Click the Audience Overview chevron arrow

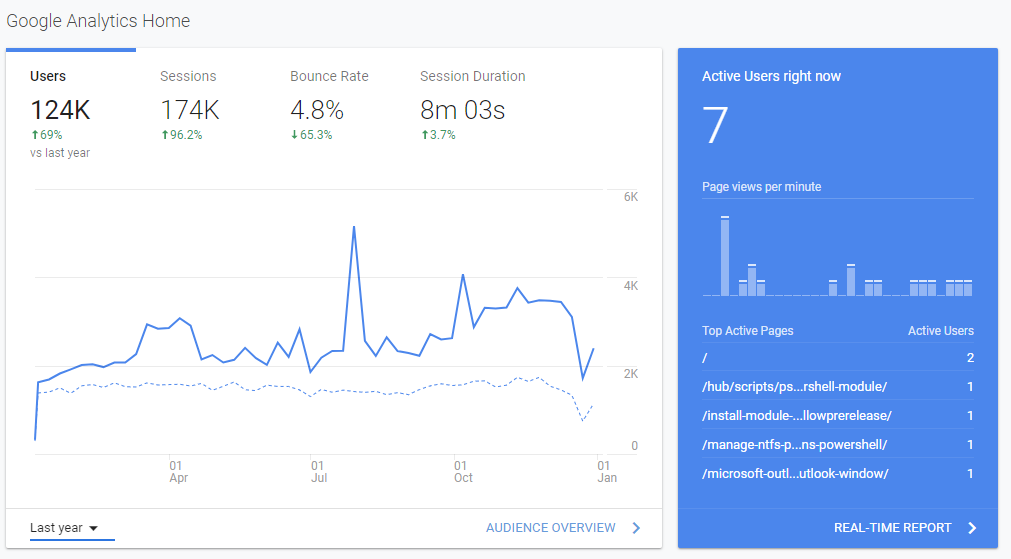click(636, 528)
